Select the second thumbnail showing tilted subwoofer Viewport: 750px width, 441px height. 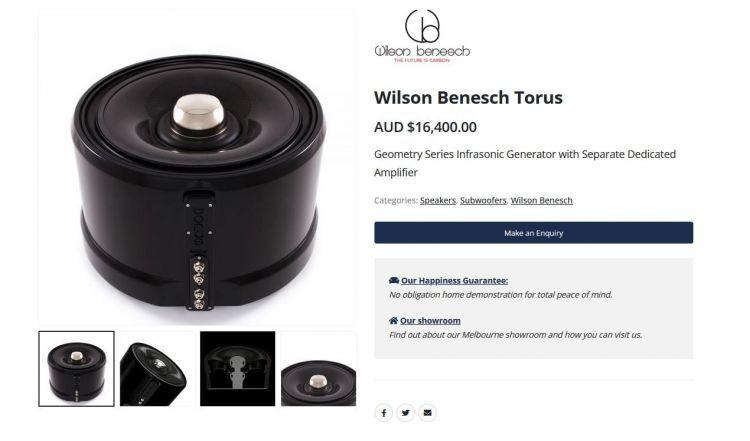point(157,369)
